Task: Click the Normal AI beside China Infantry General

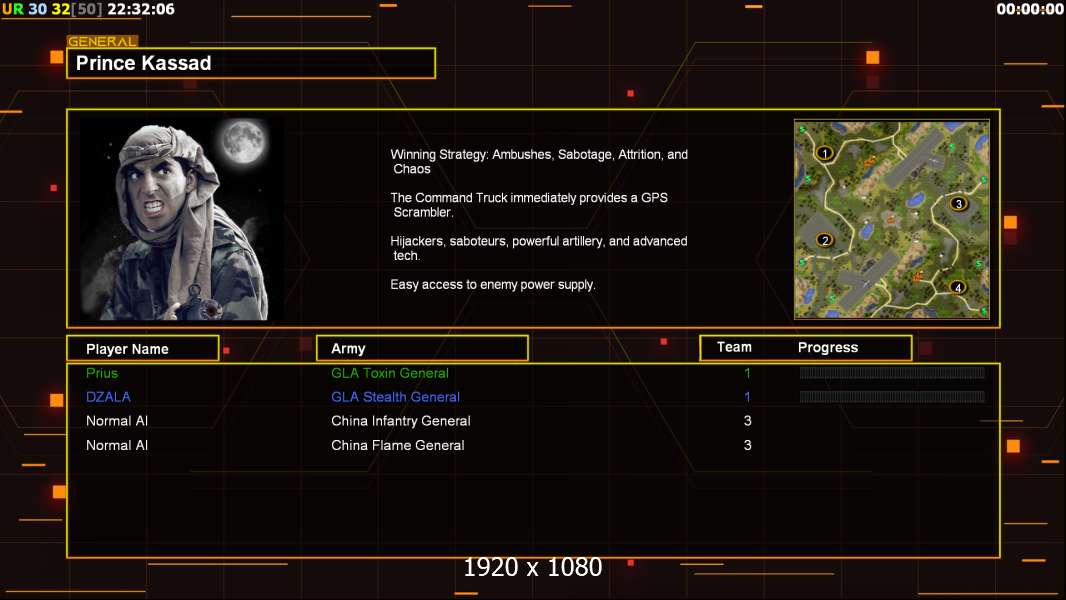Action: pos(117,421)
